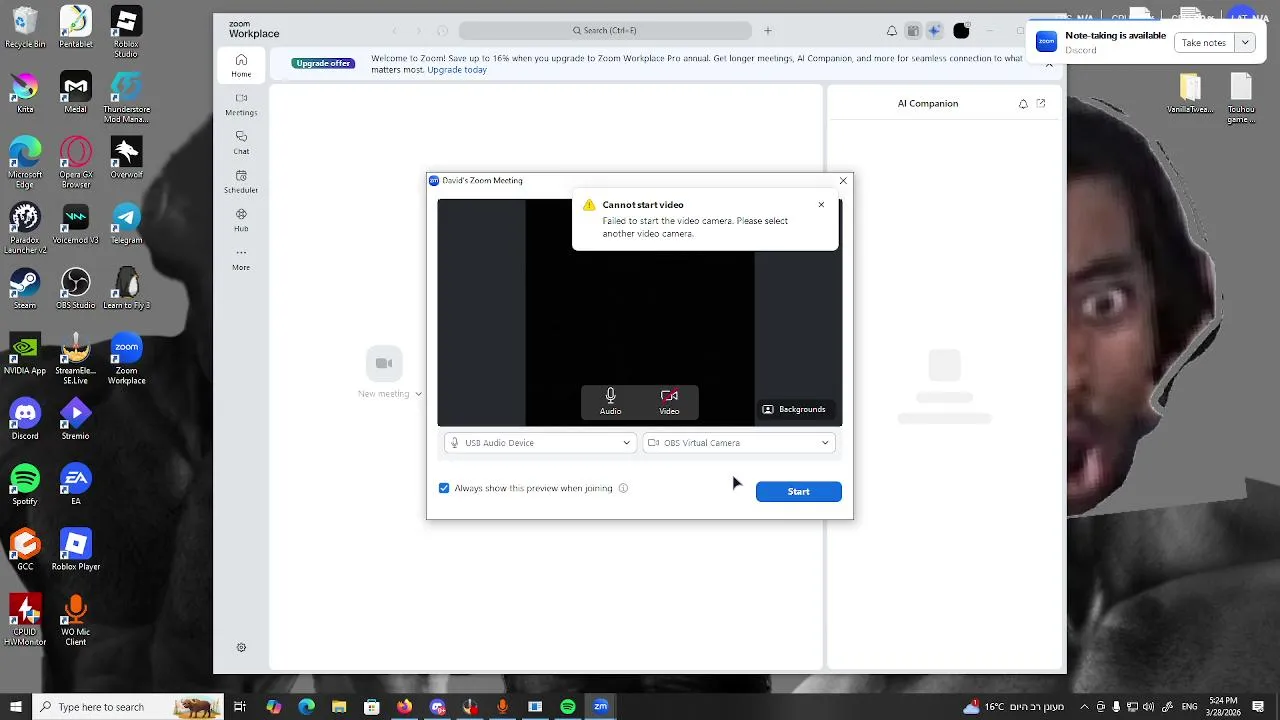Screen dimensions: 1280x720
Task: Click the Upgrade offer badge
Action: (x=323, y=63)
